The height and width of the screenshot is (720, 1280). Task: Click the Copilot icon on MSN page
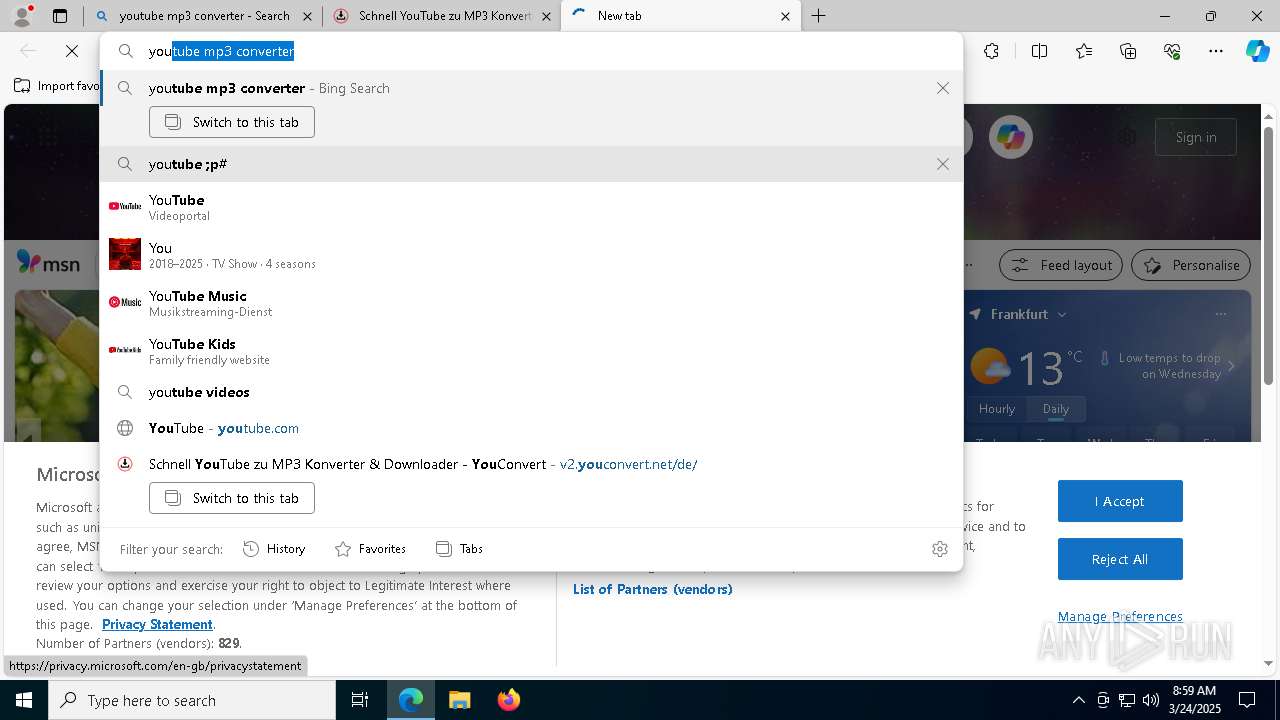[x=1011, y=137]
